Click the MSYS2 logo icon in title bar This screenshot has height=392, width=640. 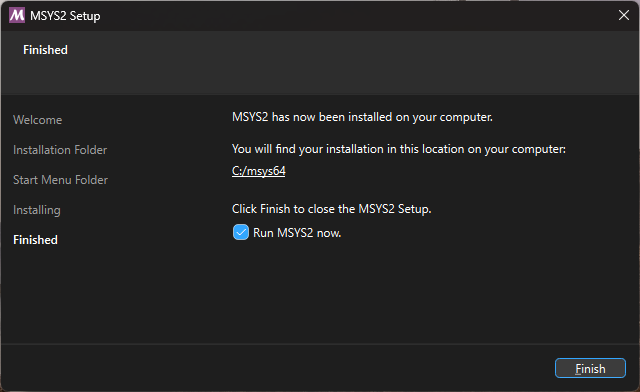tap(17, 16)
